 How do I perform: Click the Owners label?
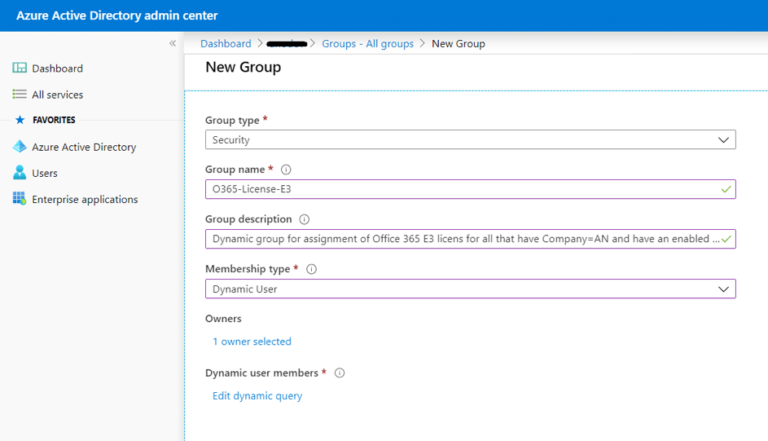click(x=223, y=318)
